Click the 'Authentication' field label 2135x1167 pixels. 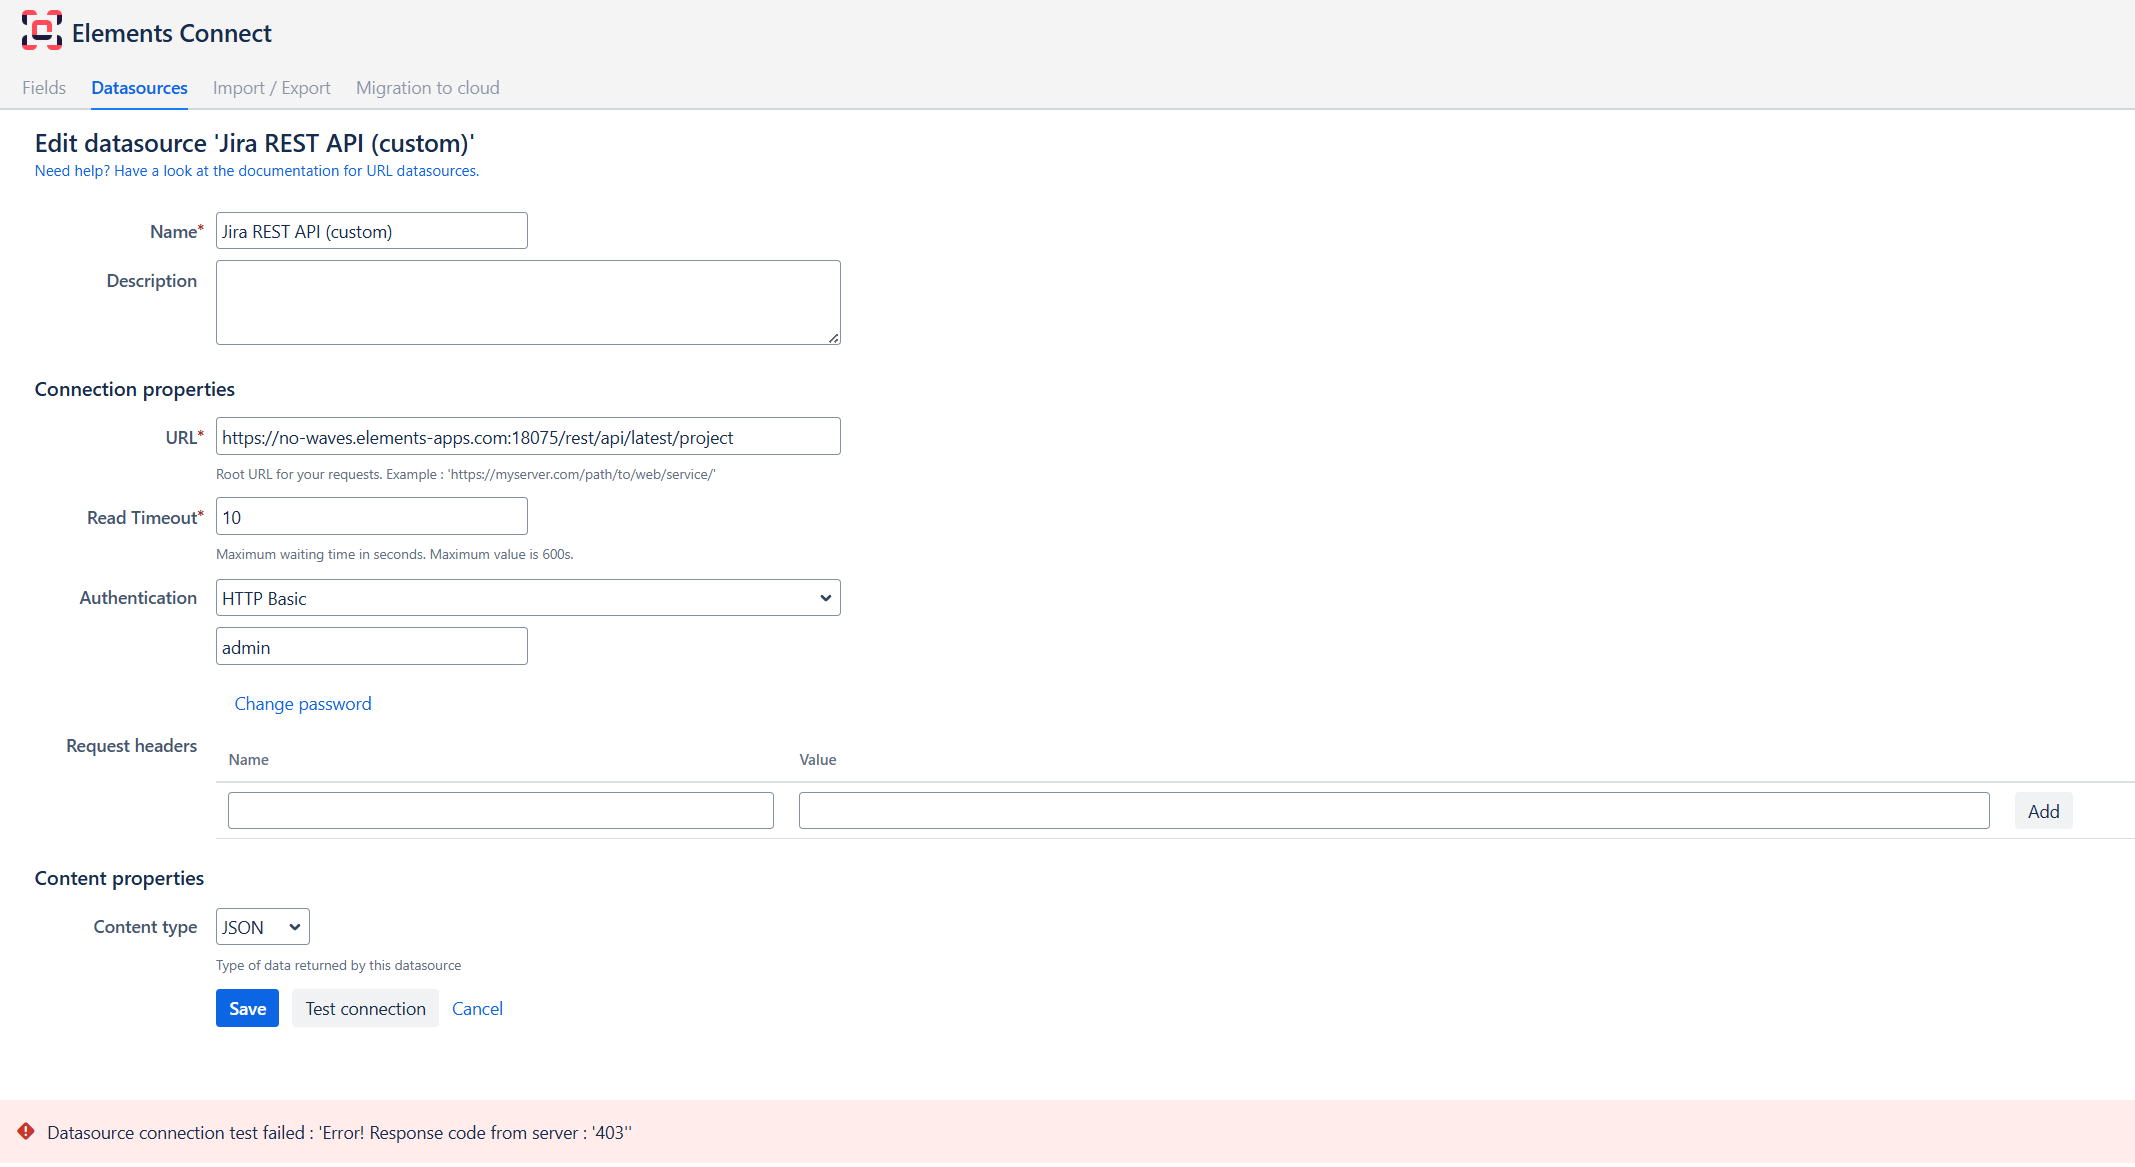point(138,598)
